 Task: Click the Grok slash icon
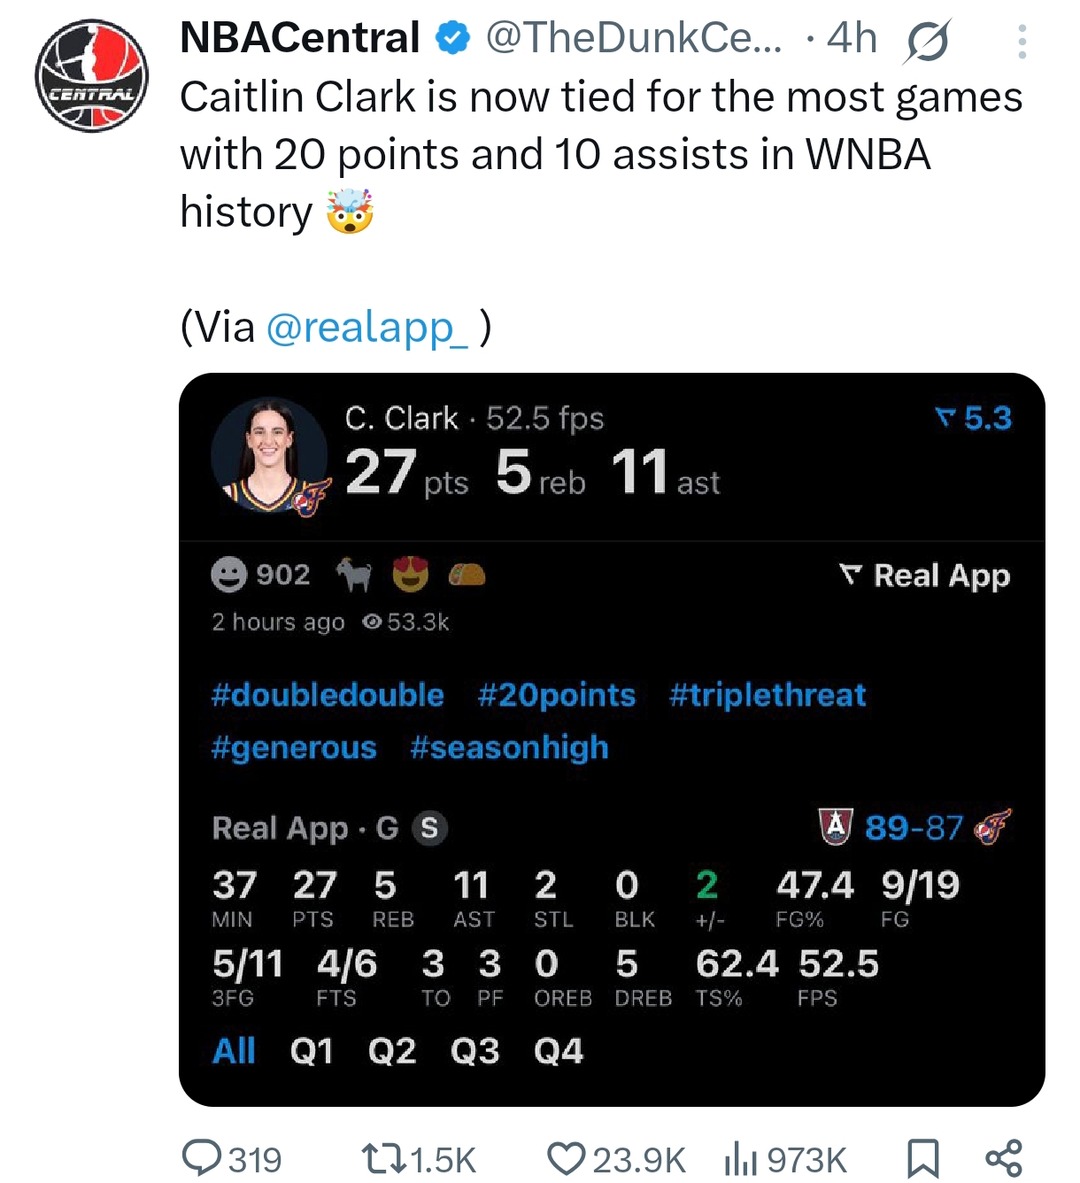(x=926, y=41)
